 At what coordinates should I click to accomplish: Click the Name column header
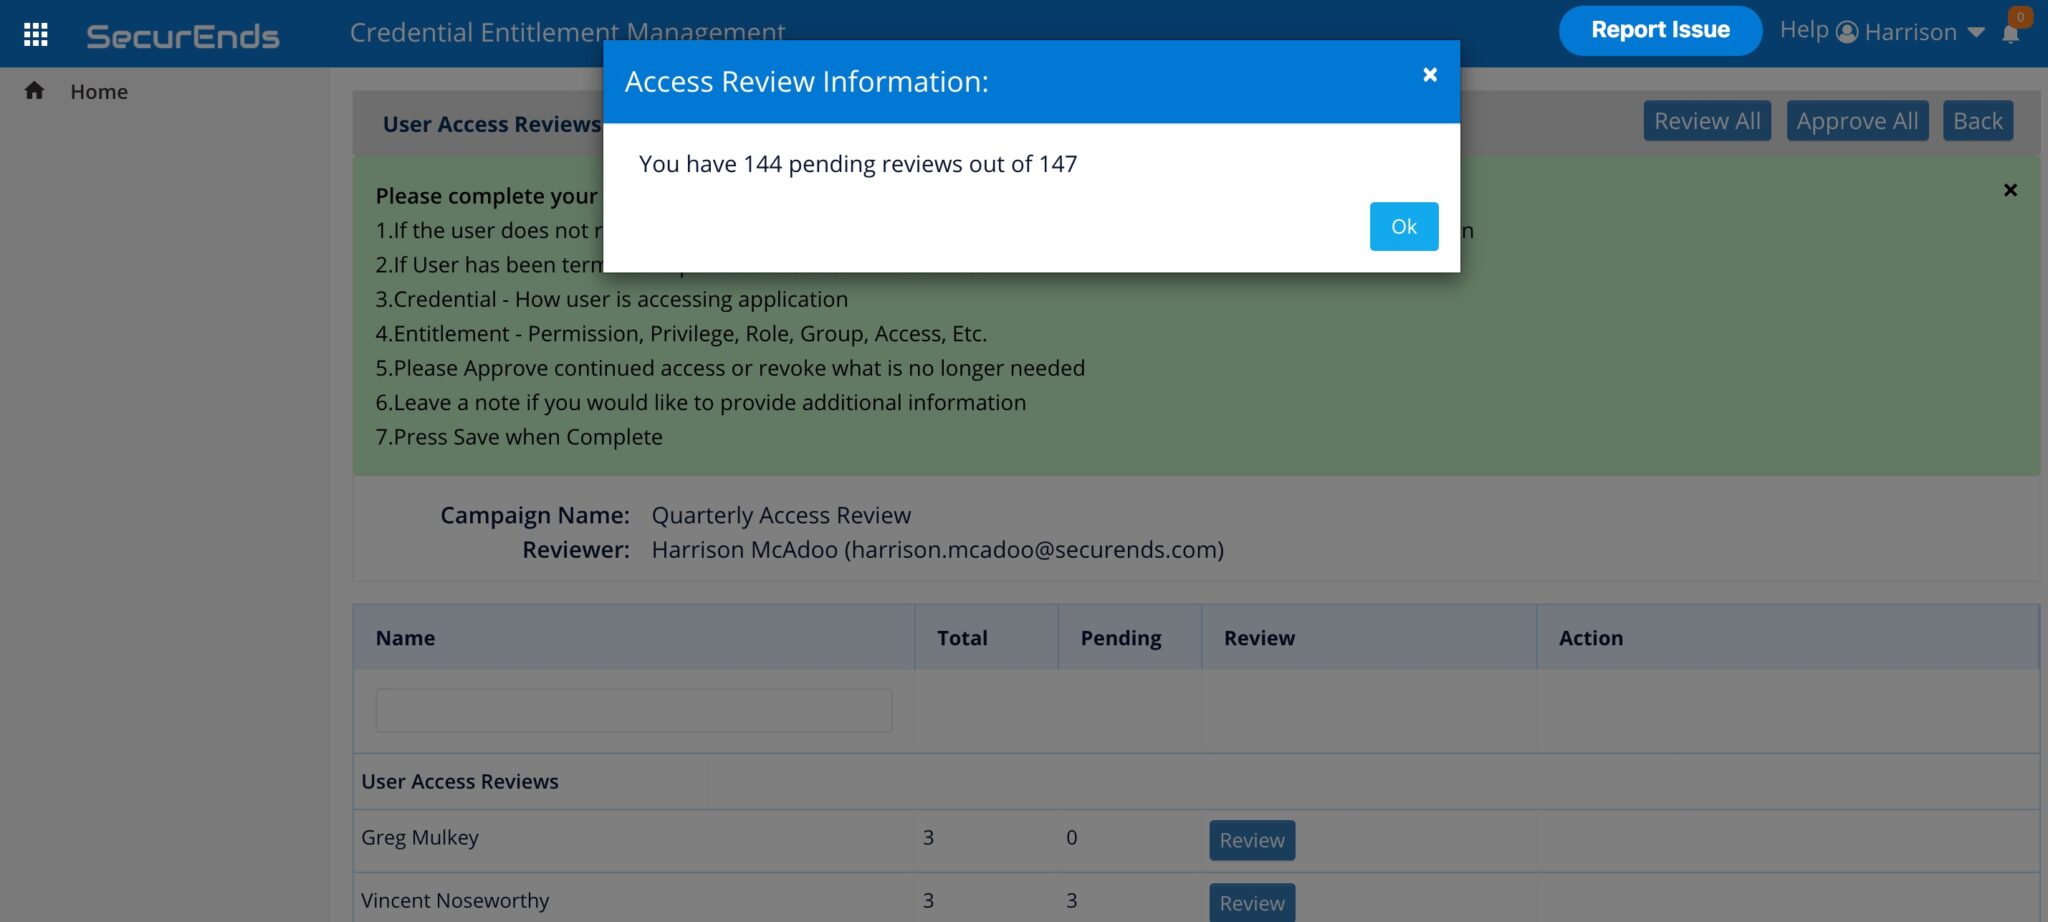404,637
